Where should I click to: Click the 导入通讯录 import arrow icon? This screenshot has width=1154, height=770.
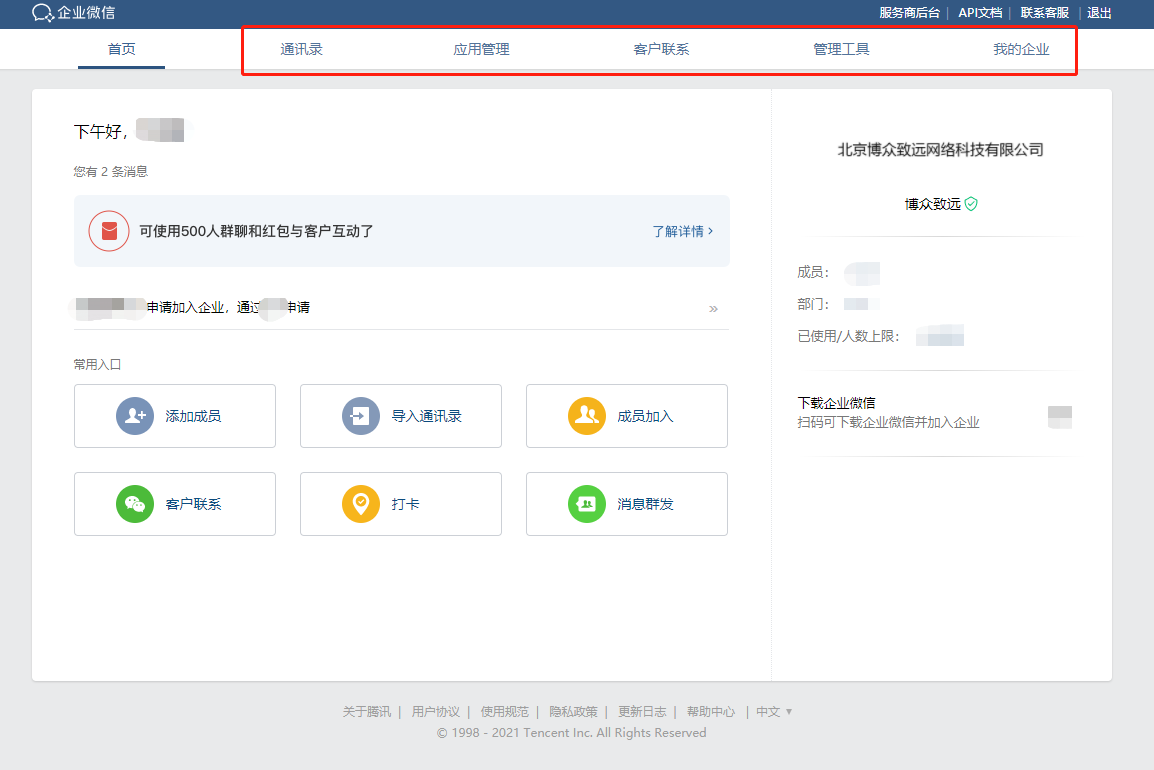pos(361,416)
